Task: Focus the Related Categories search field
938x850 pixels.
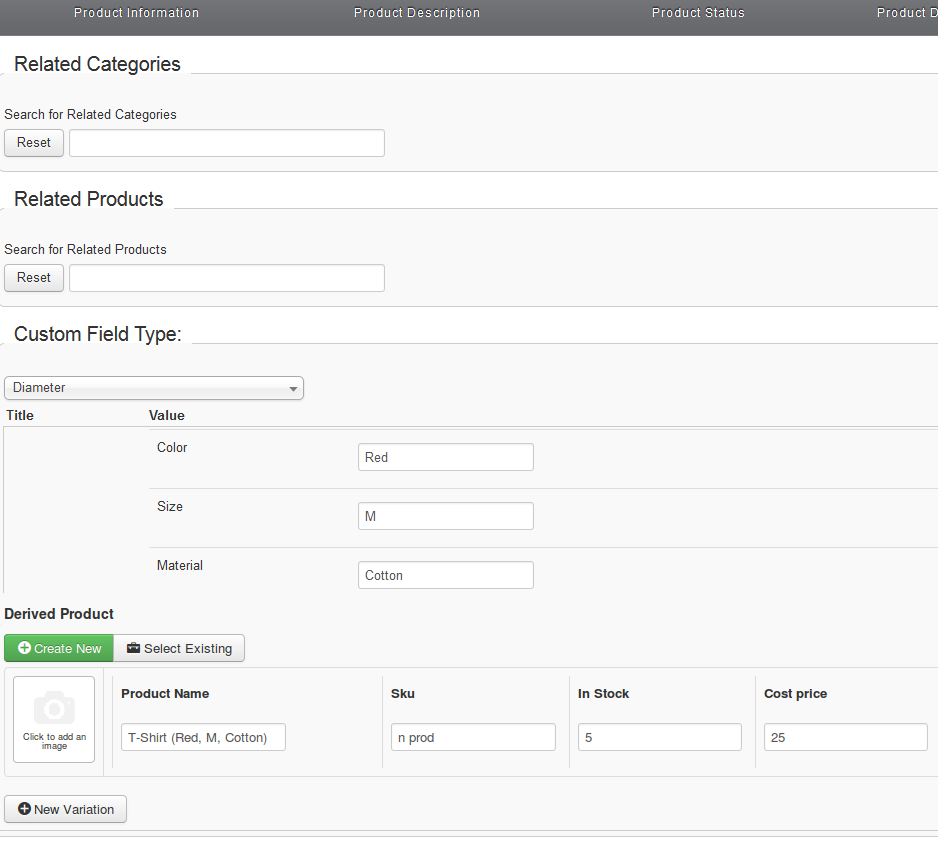Action: point(227,143)
